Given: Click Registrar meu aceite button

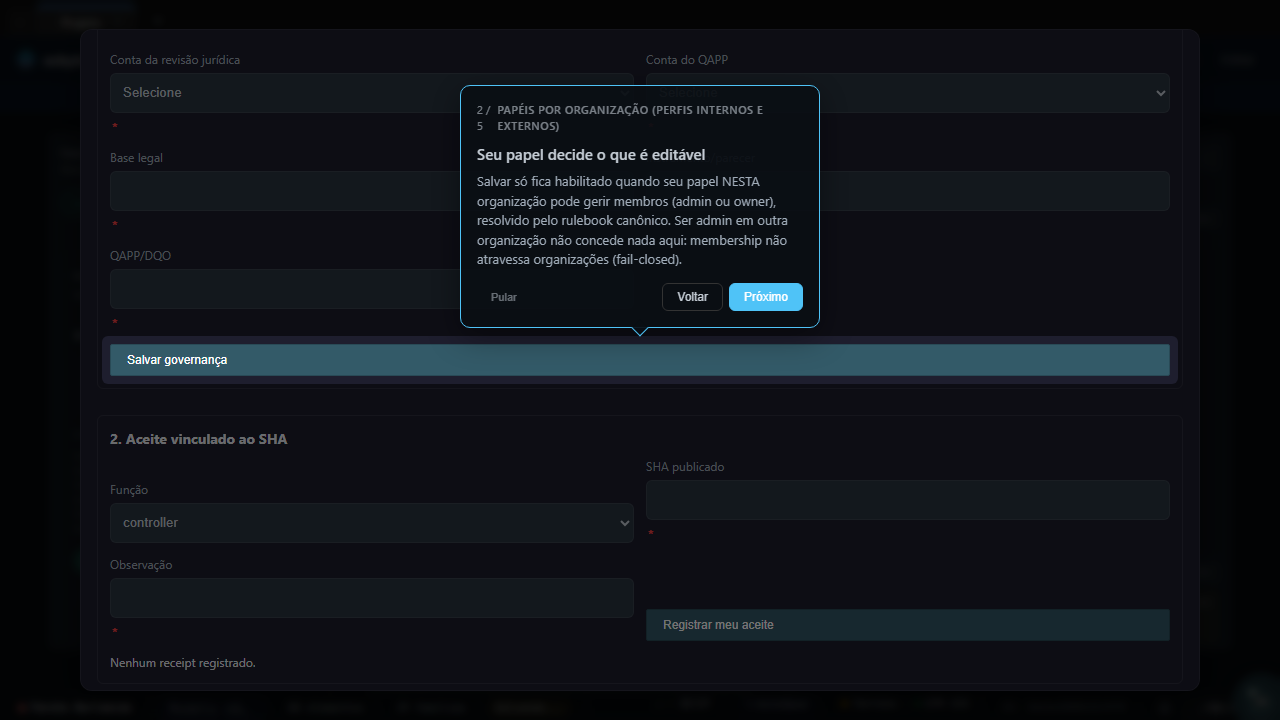Looking at the screenshot, I should coord(907,625).
